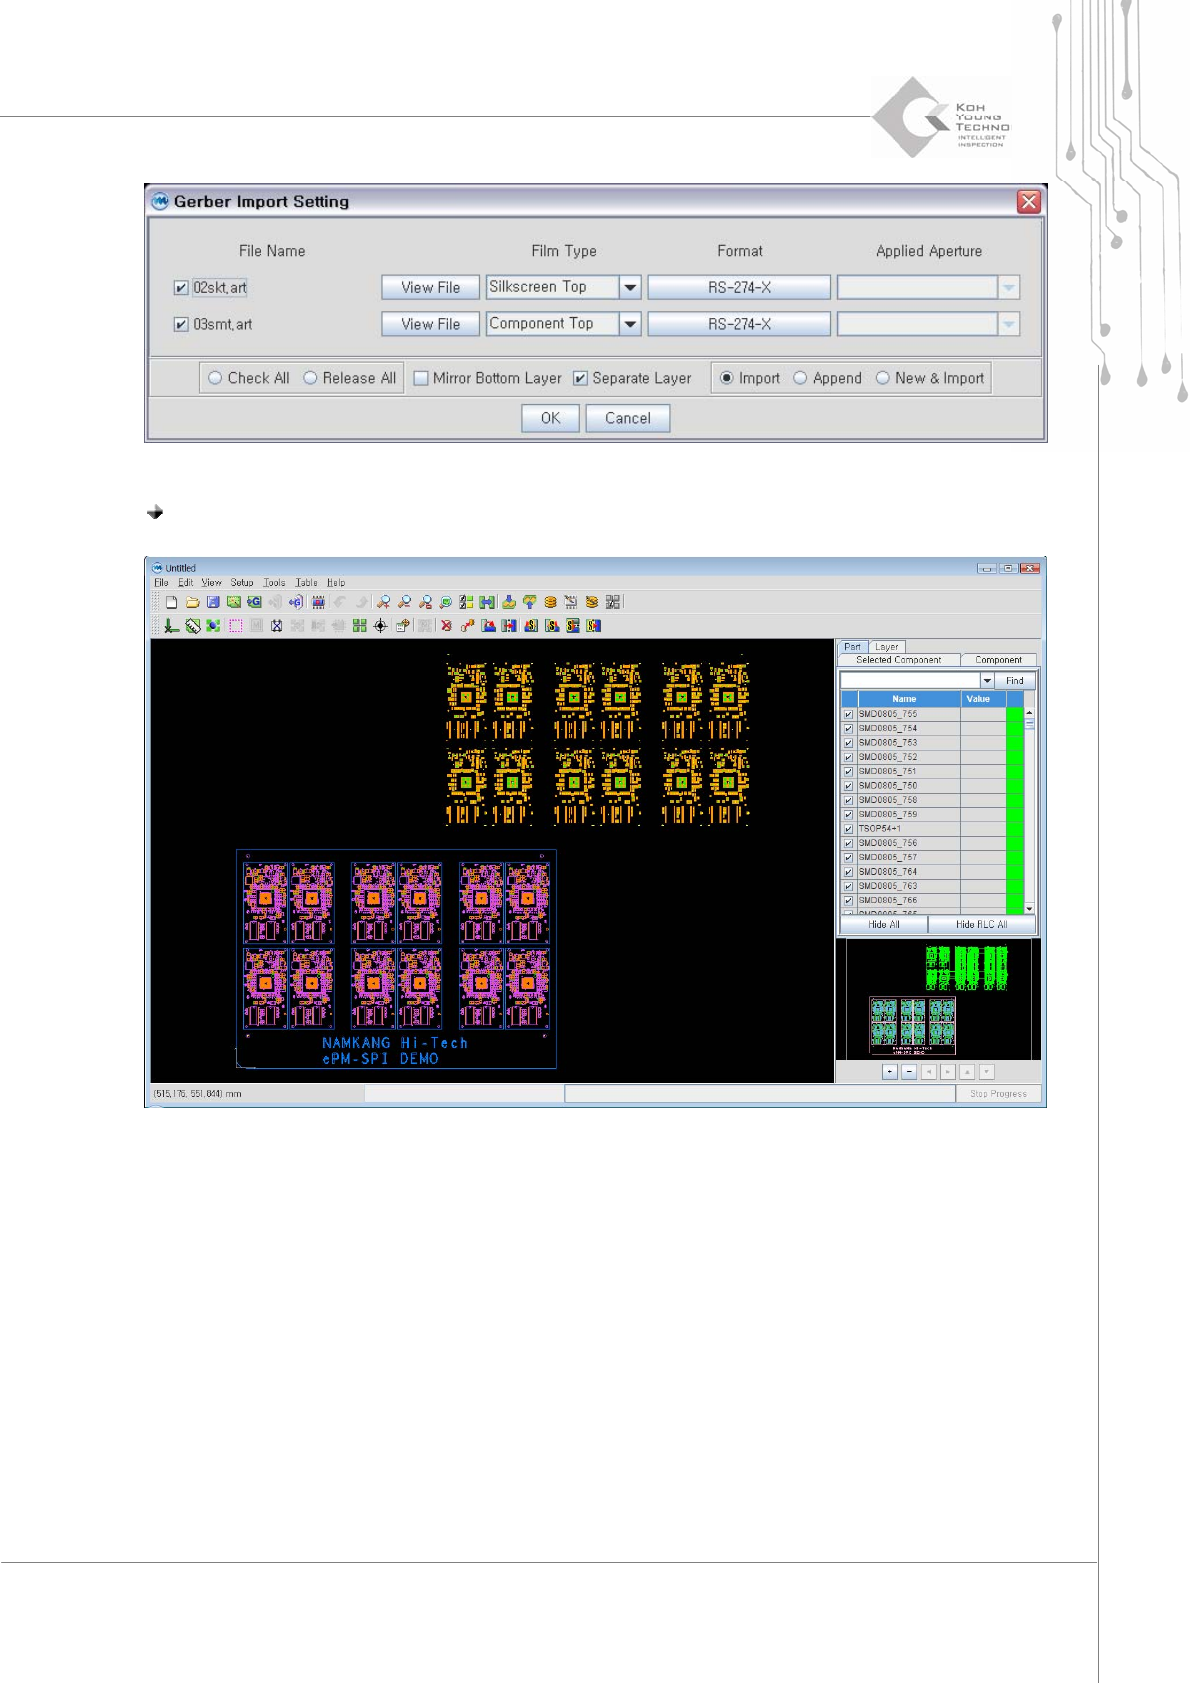Switch to the Layer tab
The width and height of the screenshot is (1190, 1683).
click(x=887, y=647)
